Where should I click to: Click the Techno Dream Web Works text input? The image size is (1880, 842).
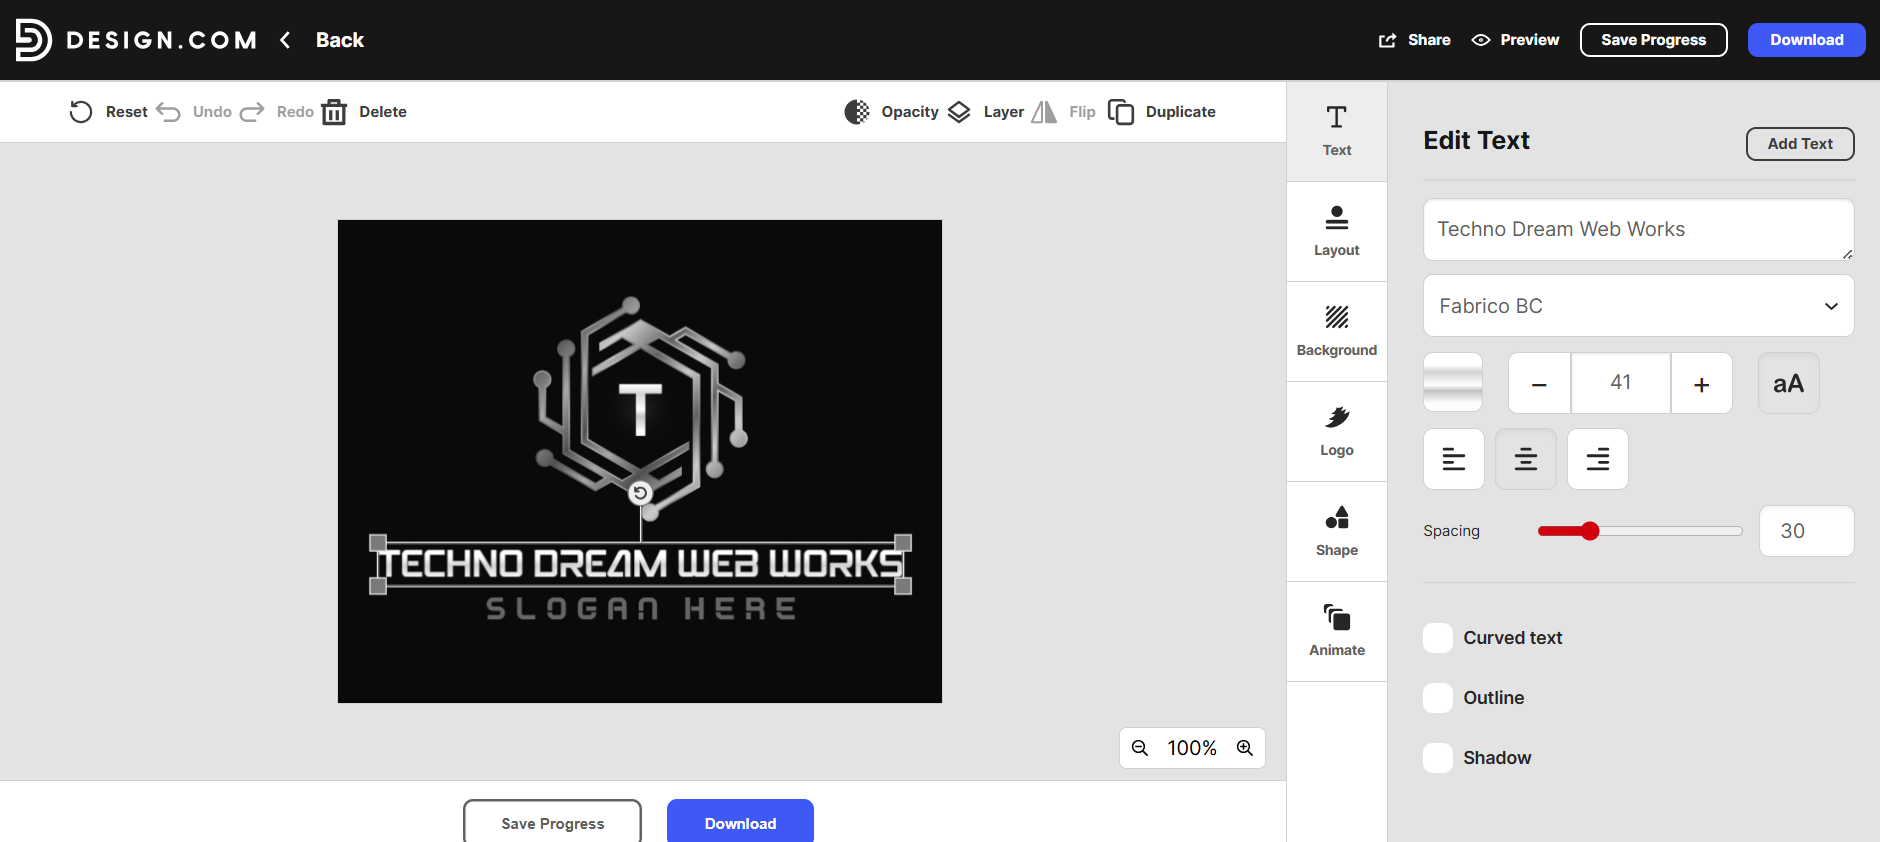click(x=1639, y=230)
